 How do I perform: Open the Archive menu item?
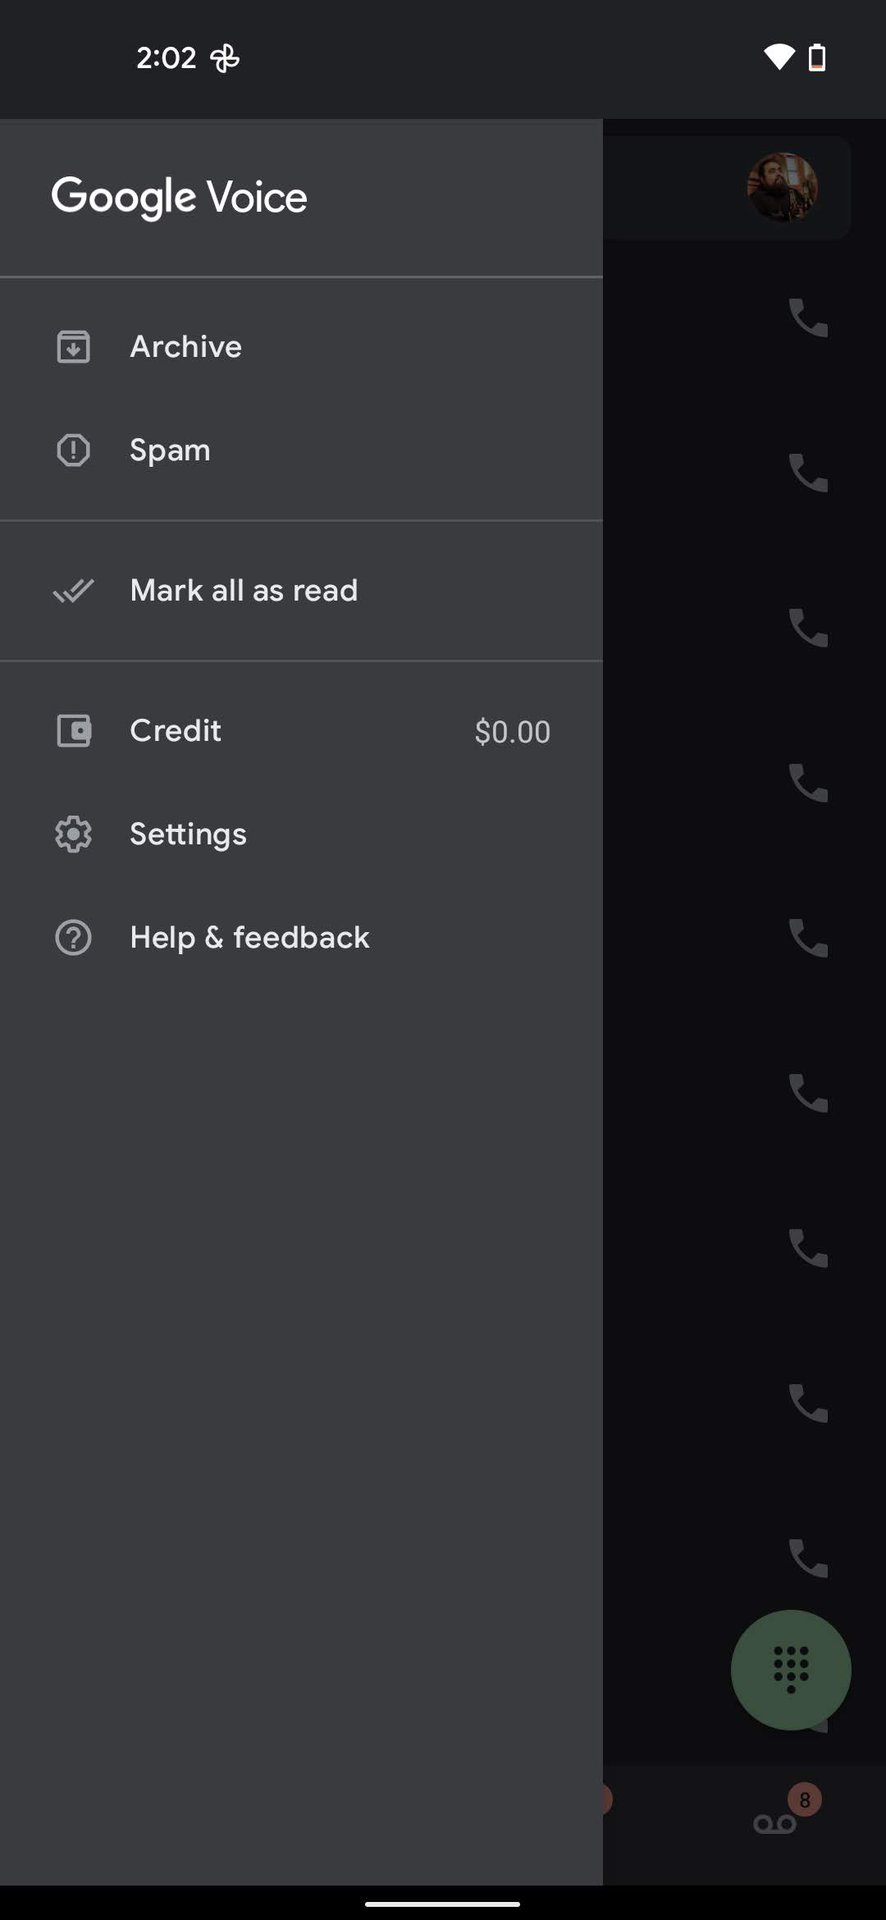(186, 347)
